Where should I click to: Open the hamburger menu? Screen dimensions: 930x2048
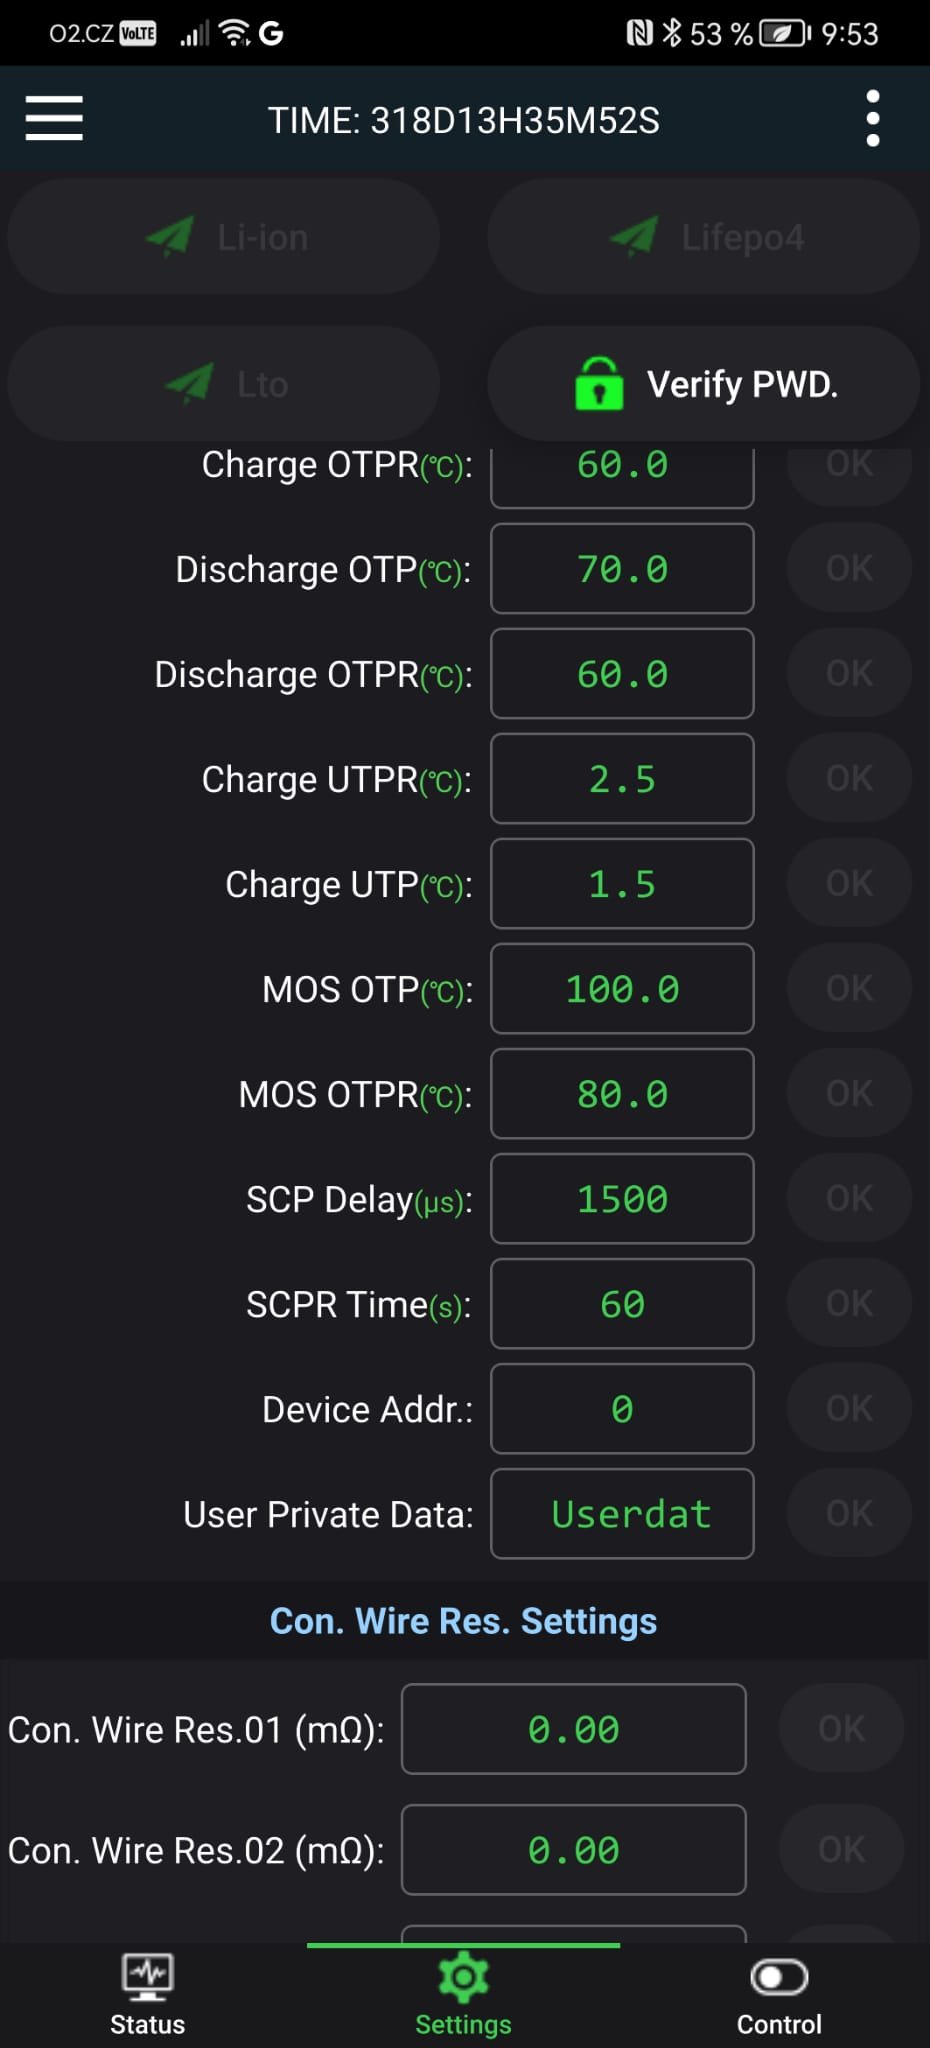pyautogui.click(x=54, y=119)
